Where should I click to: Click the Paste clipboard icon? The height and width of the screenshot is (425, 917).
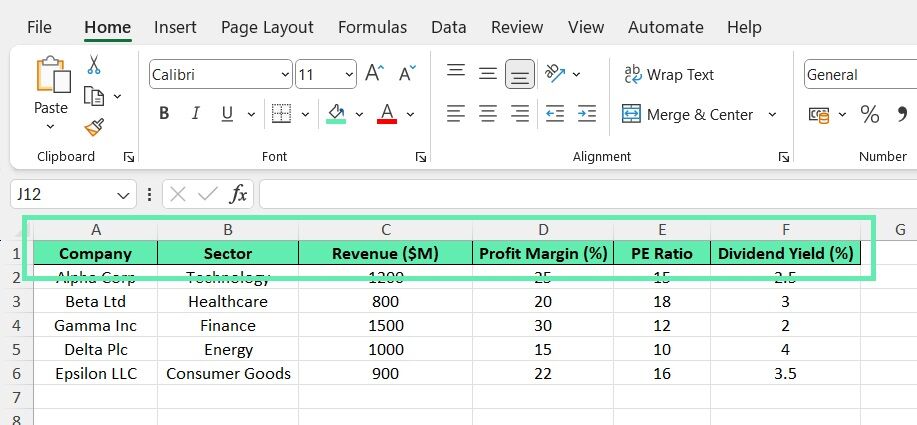click(53, 74)
